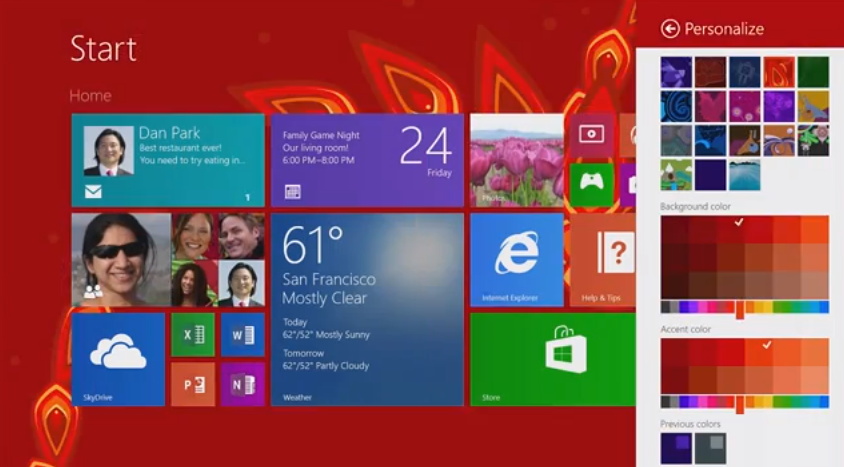844x467 pixels.
Task: Launch the OneNote tile
Action: [x=243, y=384]
